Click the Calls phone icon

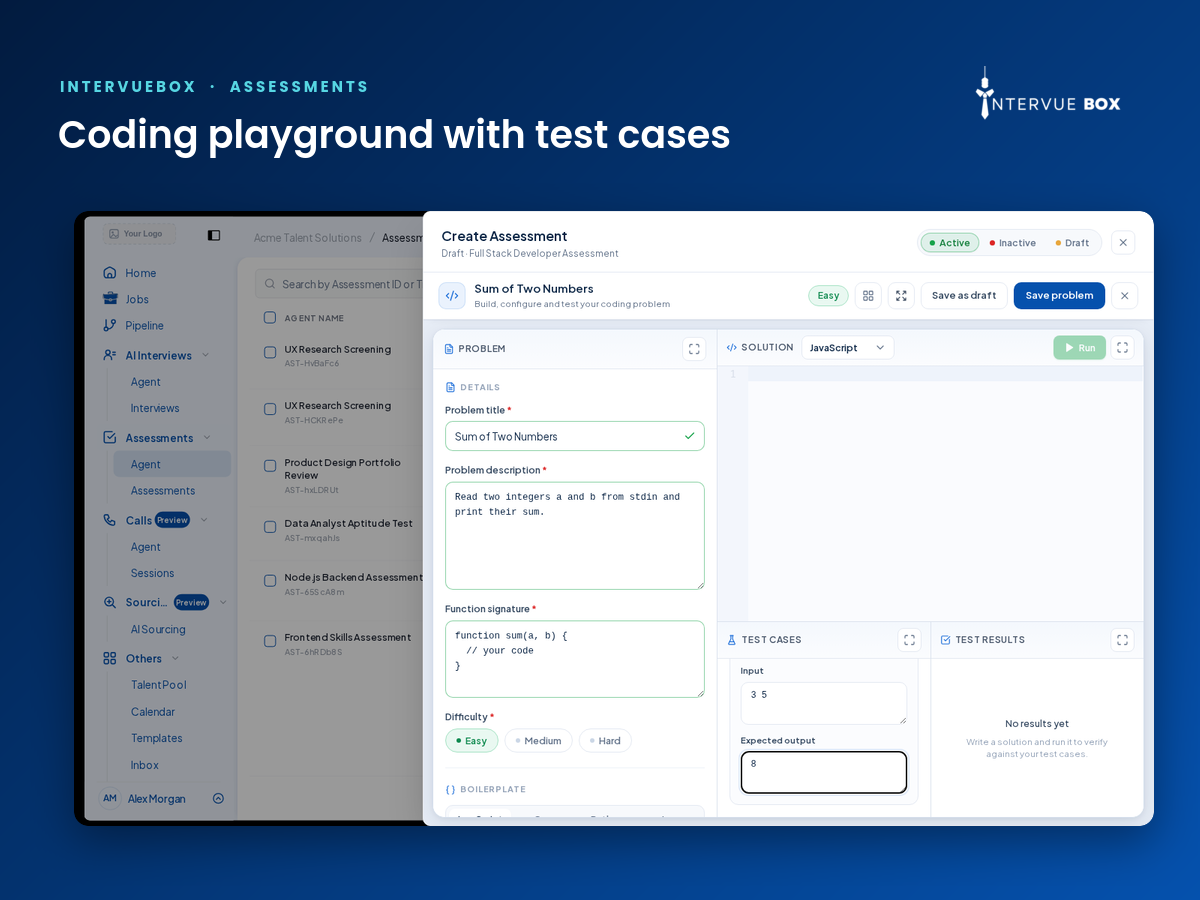click(110, 520)
